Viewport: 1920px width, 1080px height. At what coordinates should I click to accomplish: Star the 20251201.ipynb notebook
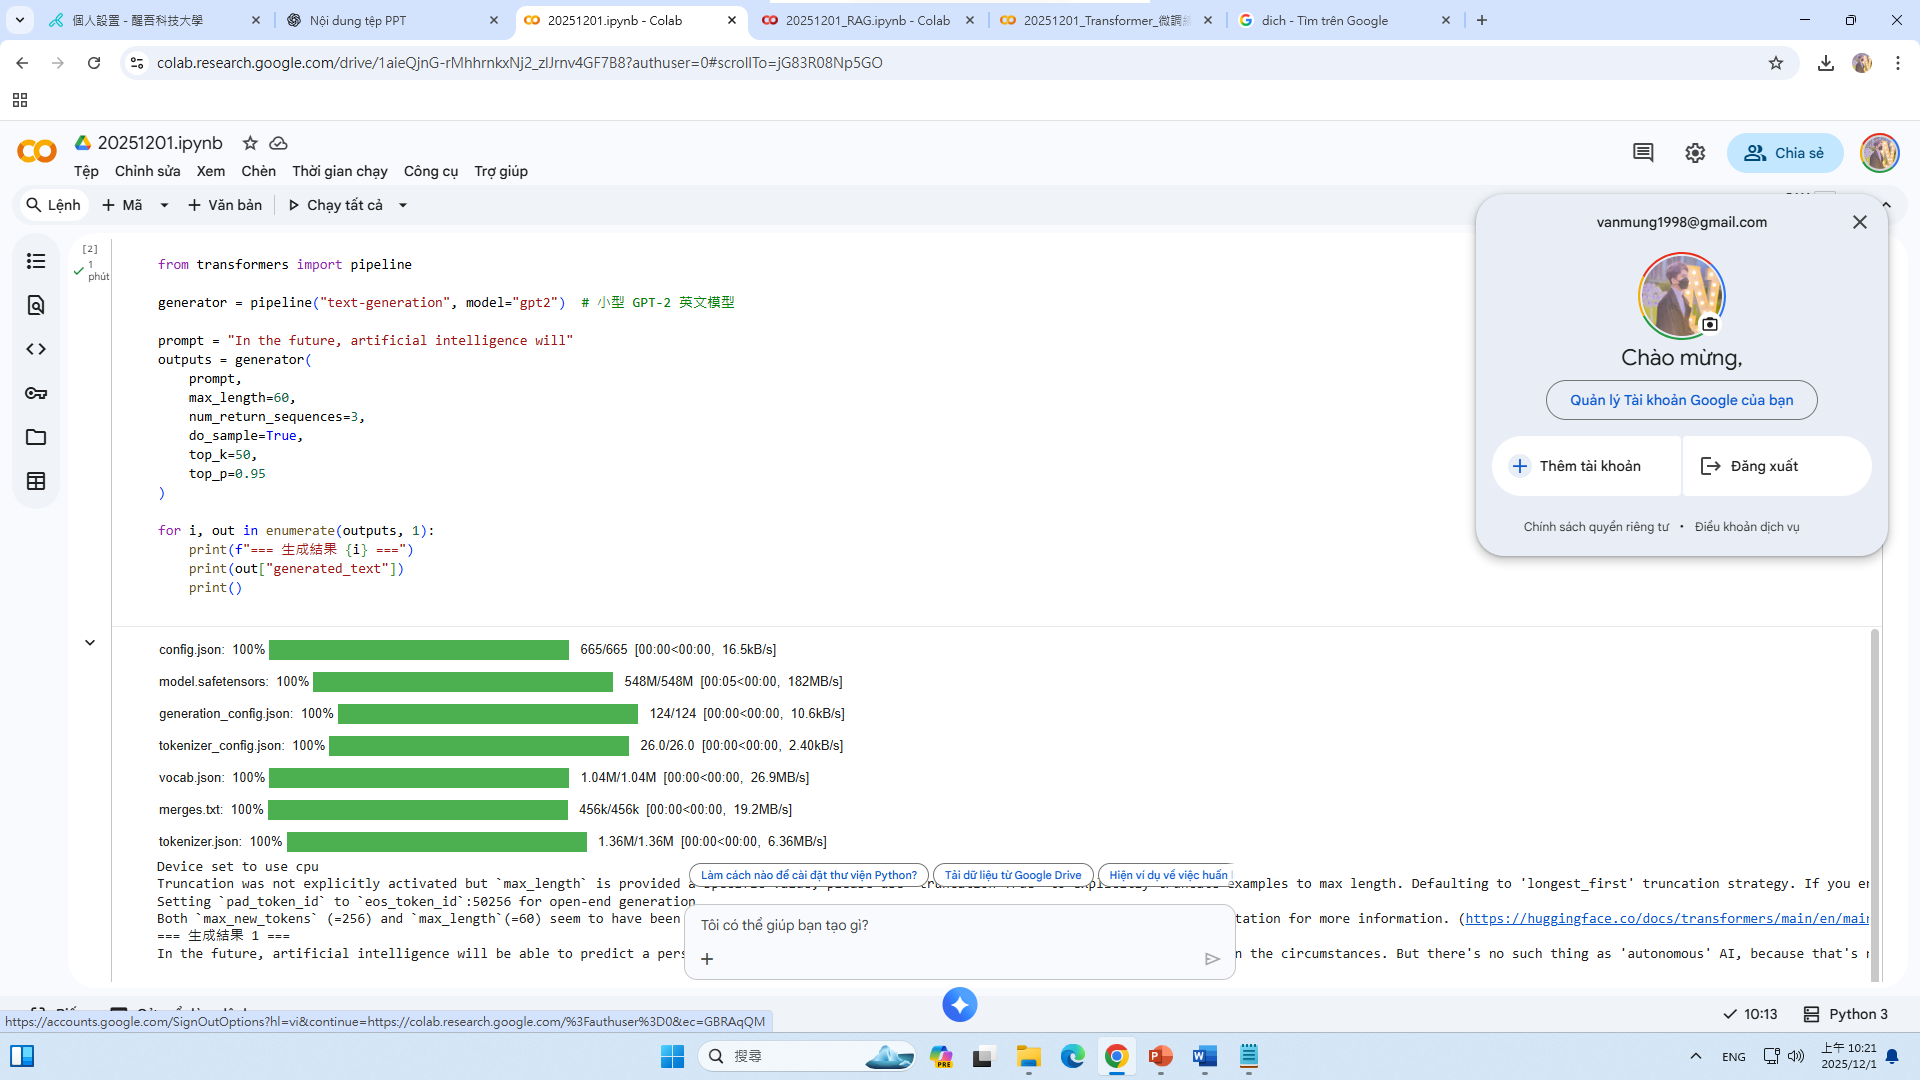pyautogui.click(x=250, y=143)
